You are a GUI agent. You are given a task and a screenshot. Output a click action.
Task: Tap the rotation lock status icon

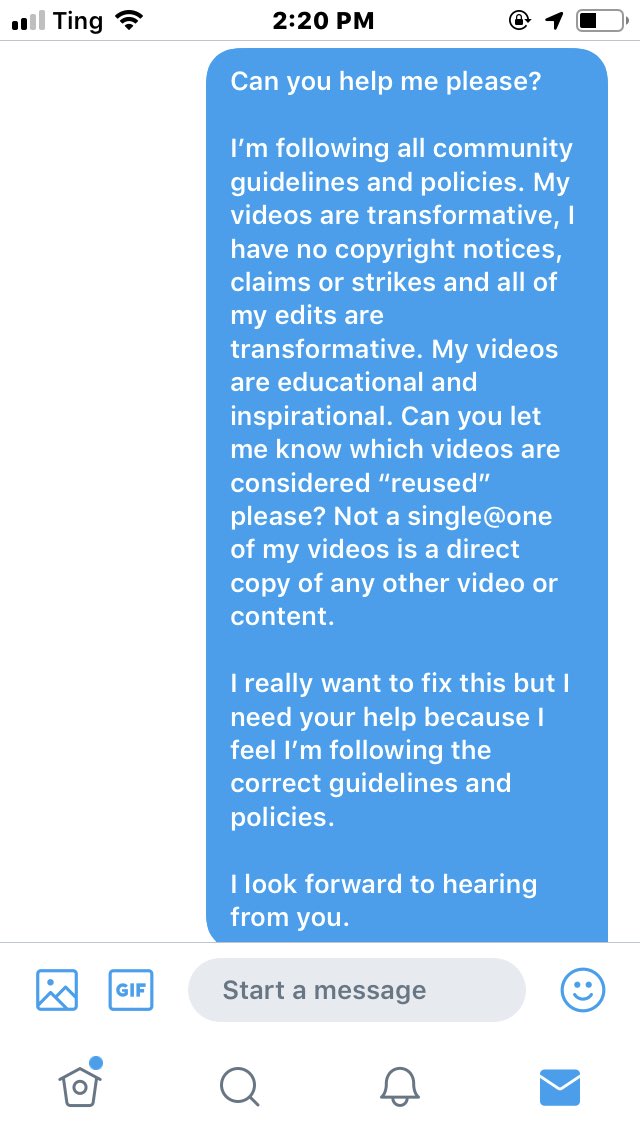click(520, 20)
